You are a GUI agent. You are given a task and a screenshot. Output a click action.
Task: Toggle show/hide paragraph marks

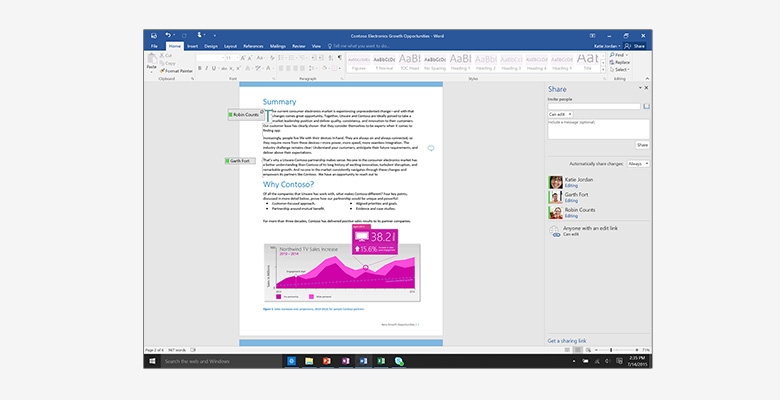[x=339, y=58]
